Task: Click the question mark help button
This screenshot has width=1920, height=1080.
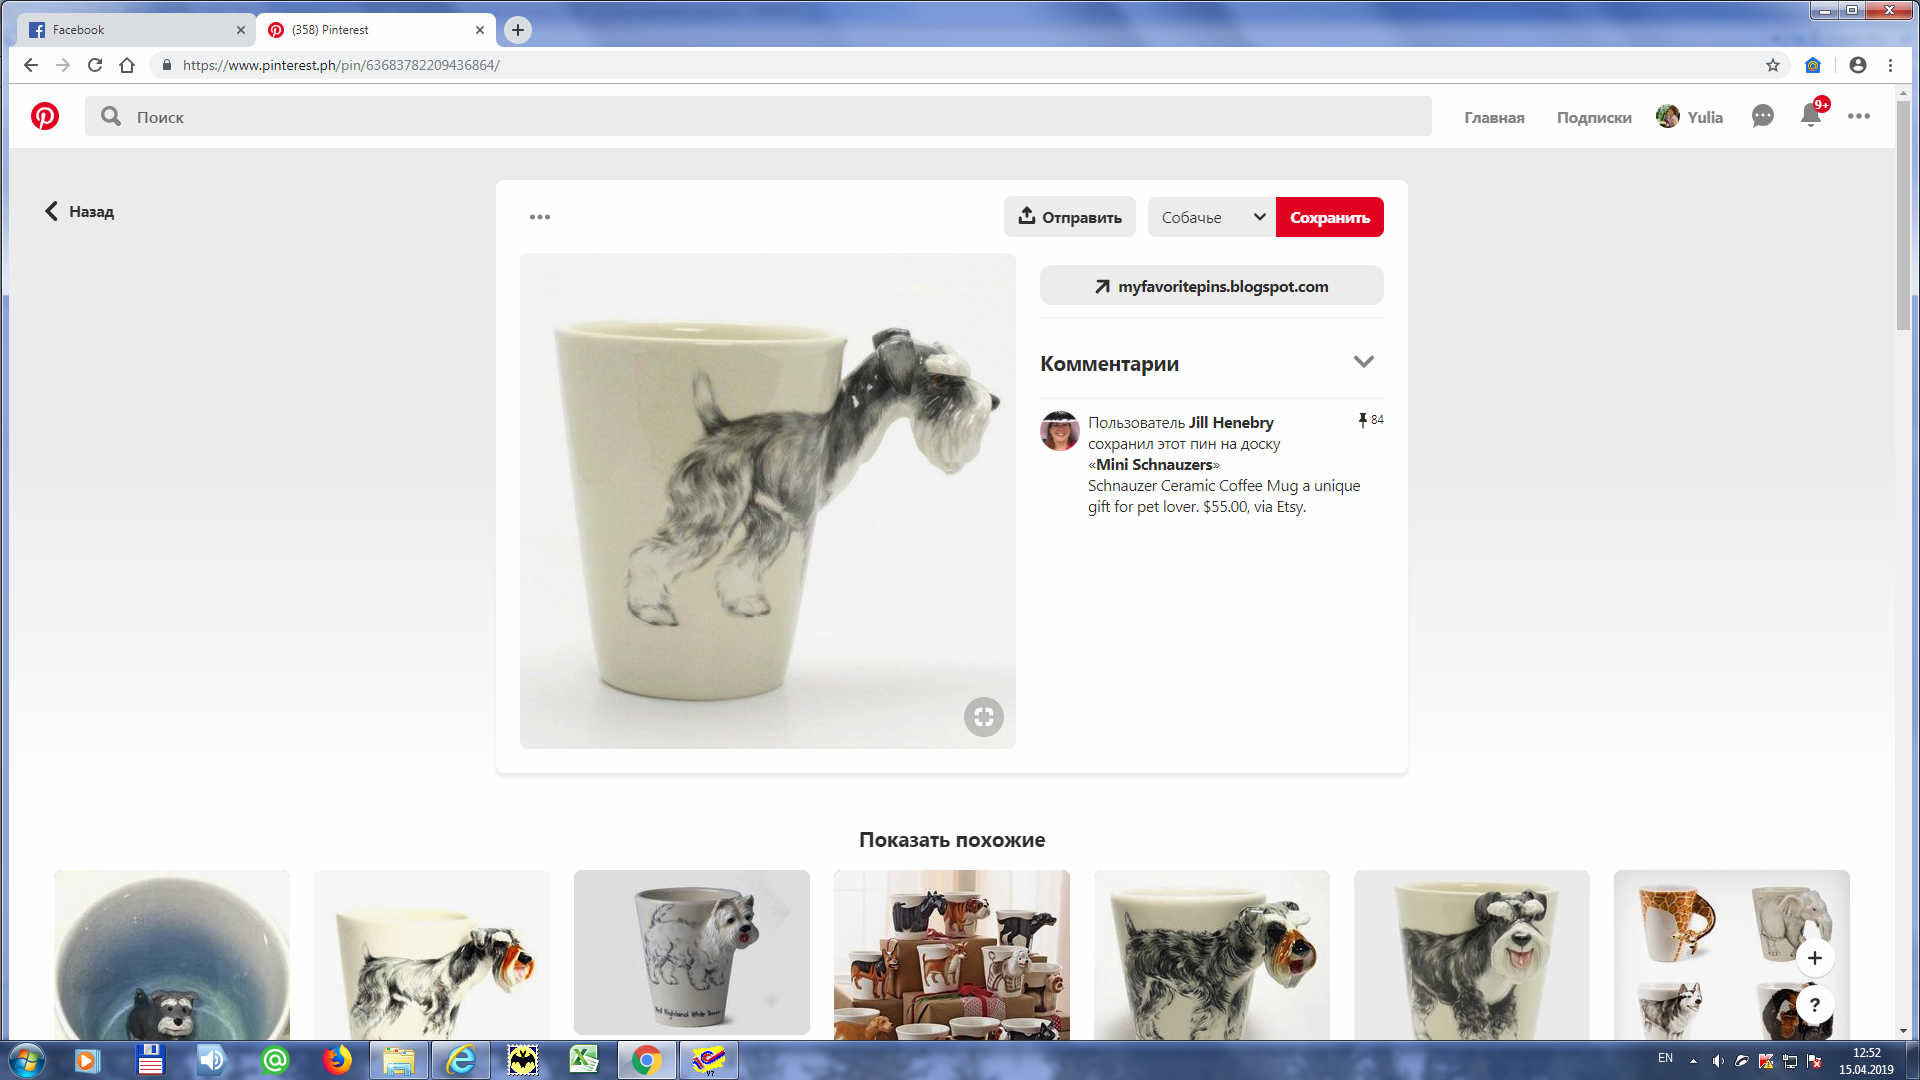Action: click(1814, 1005)
